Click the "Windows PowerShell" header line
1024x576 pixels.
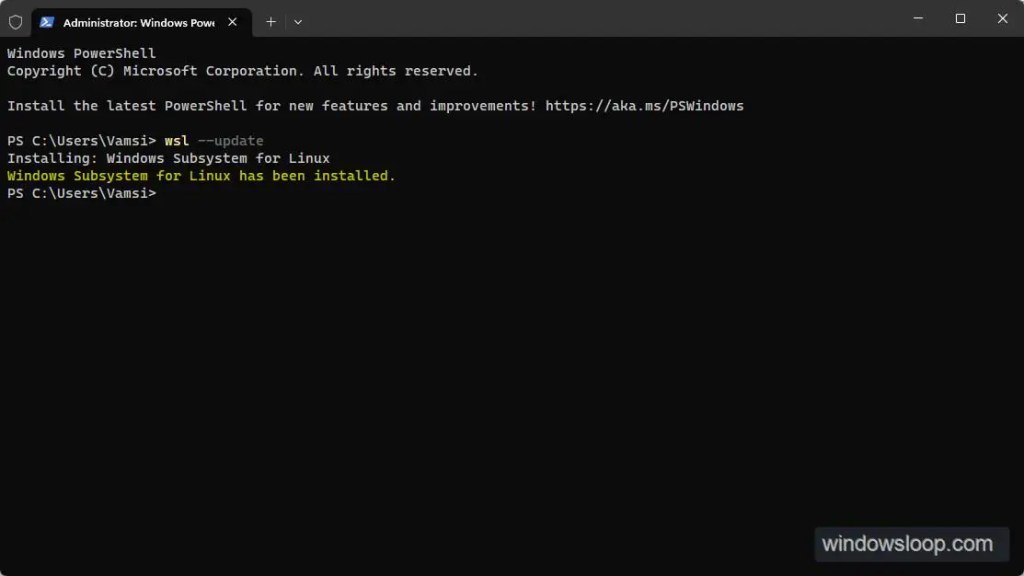pyautogui.click(x=81, y=53)
